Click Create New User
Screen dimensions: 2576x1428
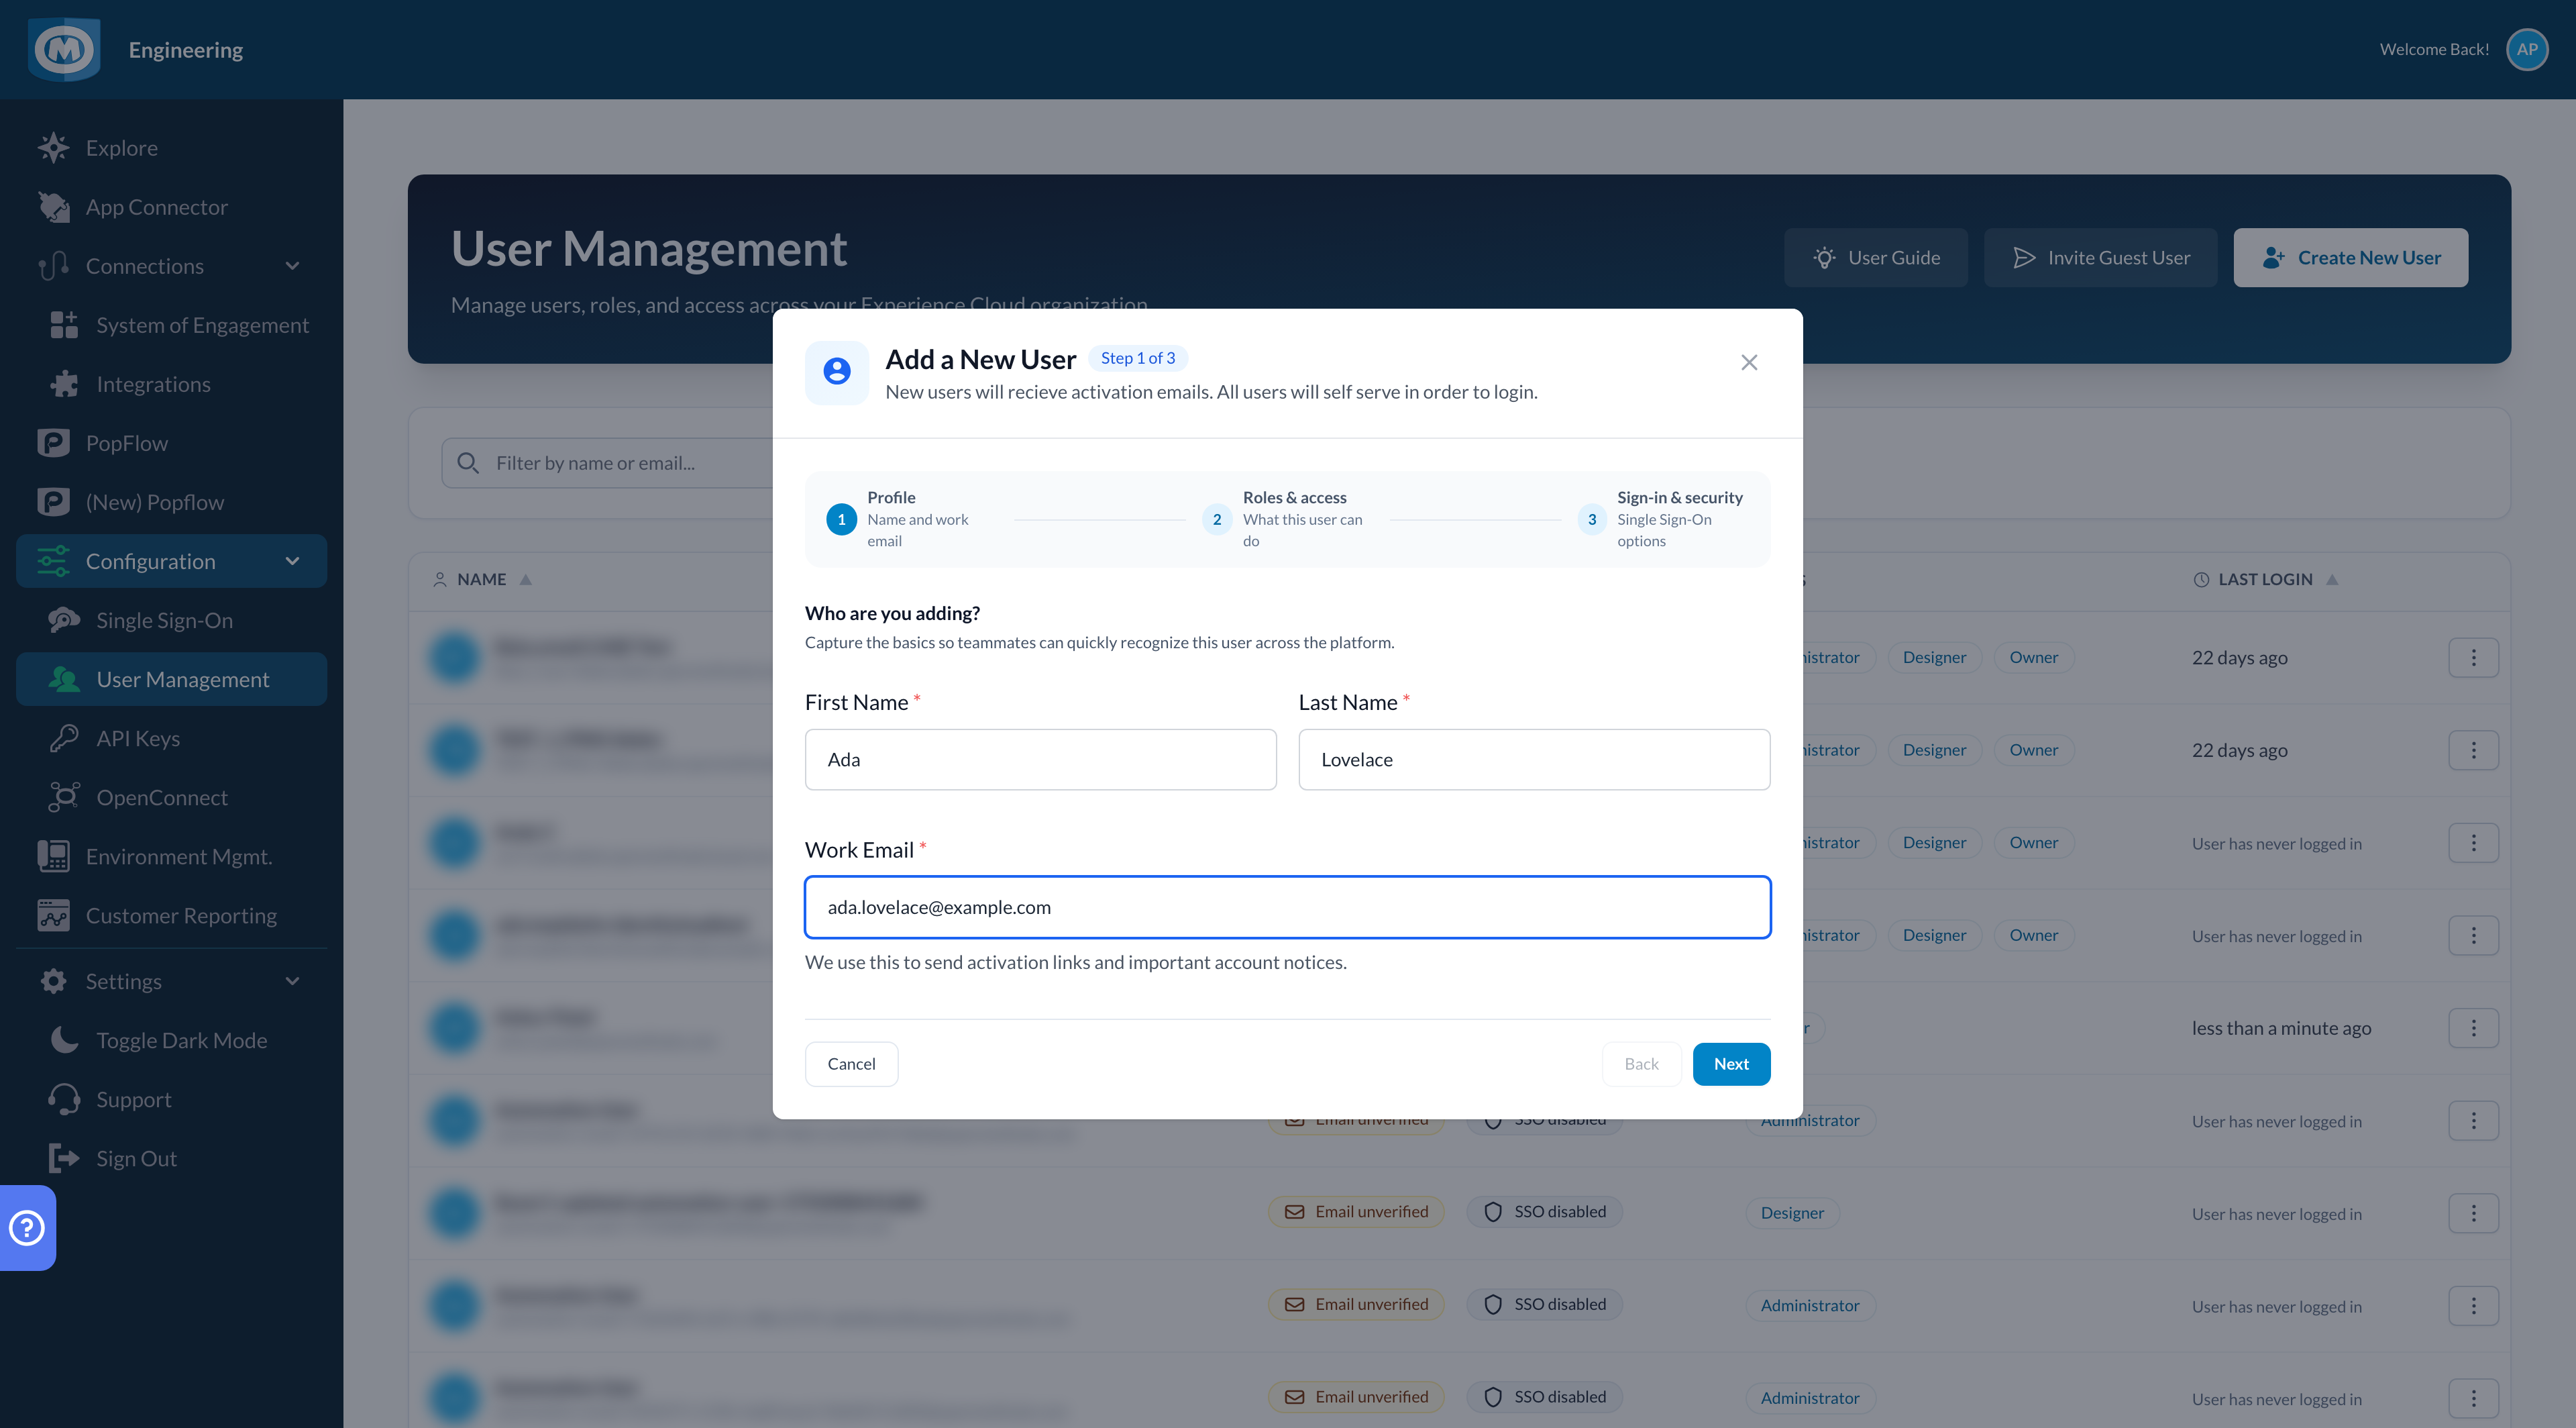pyautogui.click(x=2351, y=258)
